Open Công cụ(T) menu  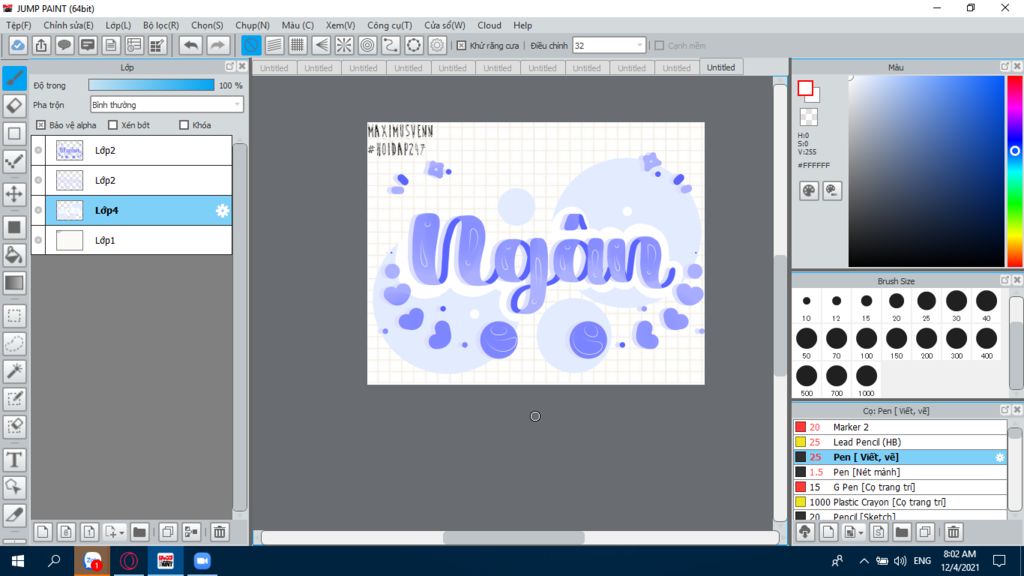[x=389, y=25]
